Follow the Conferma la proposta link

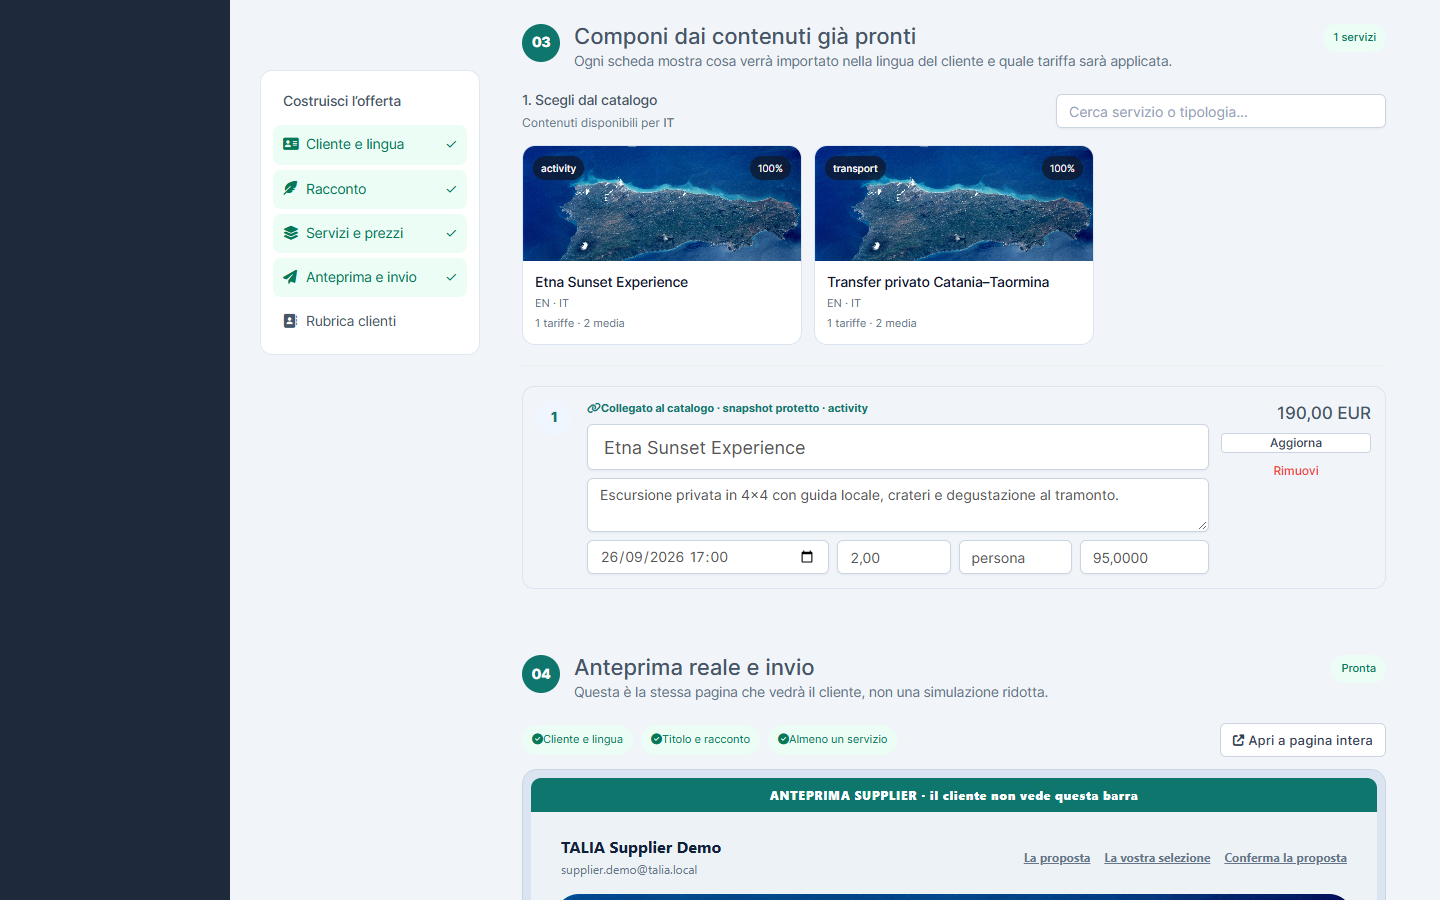(x=1285, y=858)
